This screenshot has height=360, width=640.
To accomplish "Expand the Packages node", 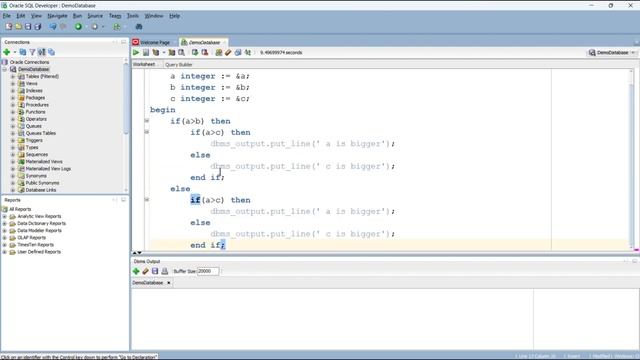I will pos(13,98).
